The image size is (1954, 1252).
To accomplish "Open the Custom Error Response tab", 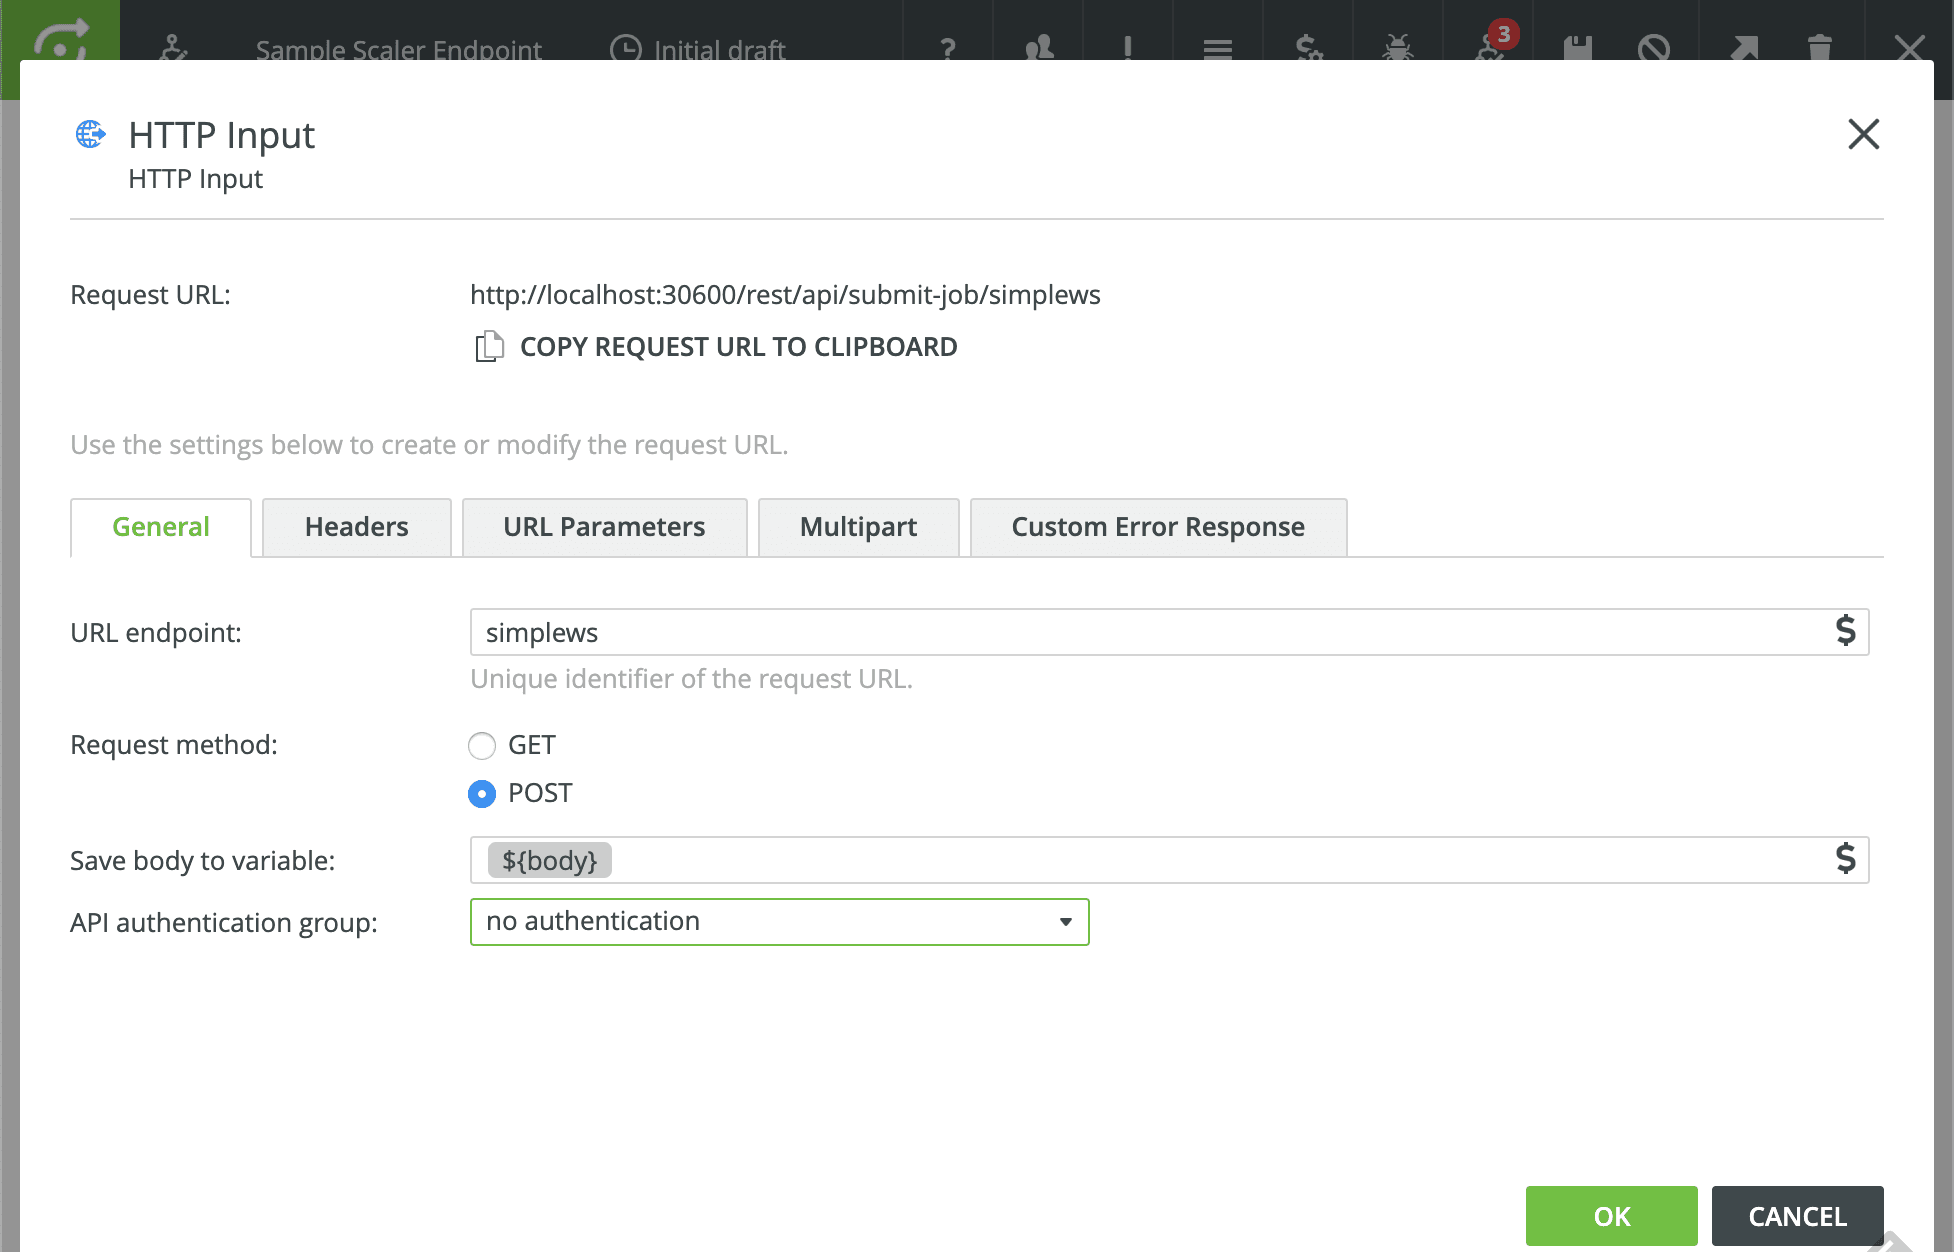I will click(x=1158, y=527).
